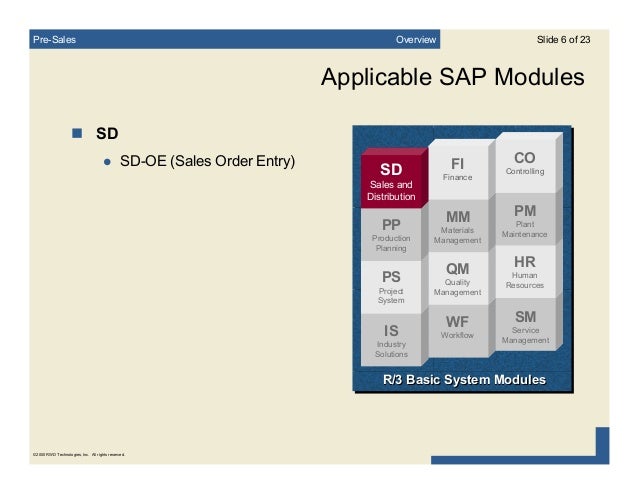Click the 'Applicable SAP Modules' title
Screen dimensions: 638x493
pyautogui.click(x=452, y=77)
